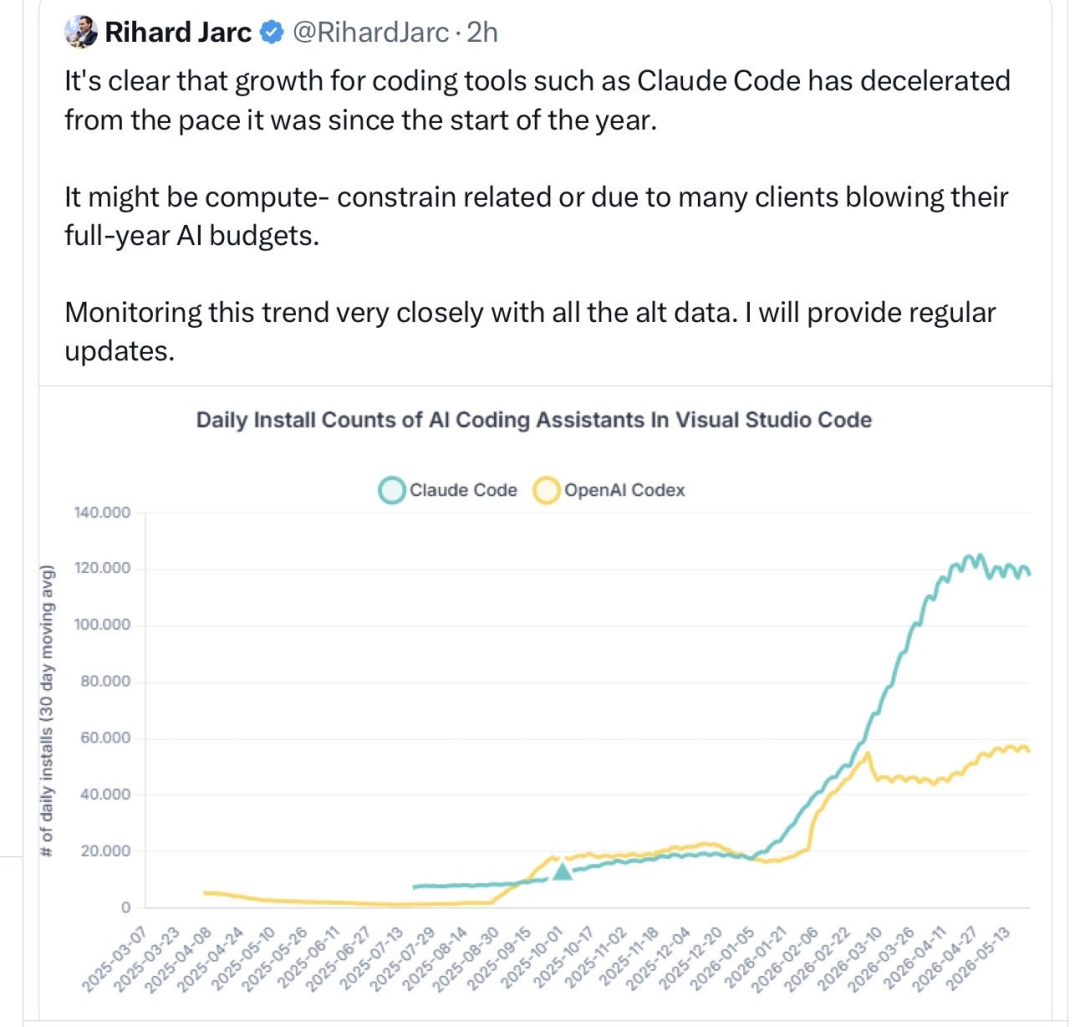Open the @RihardJarc handle link

coord(371,32)
